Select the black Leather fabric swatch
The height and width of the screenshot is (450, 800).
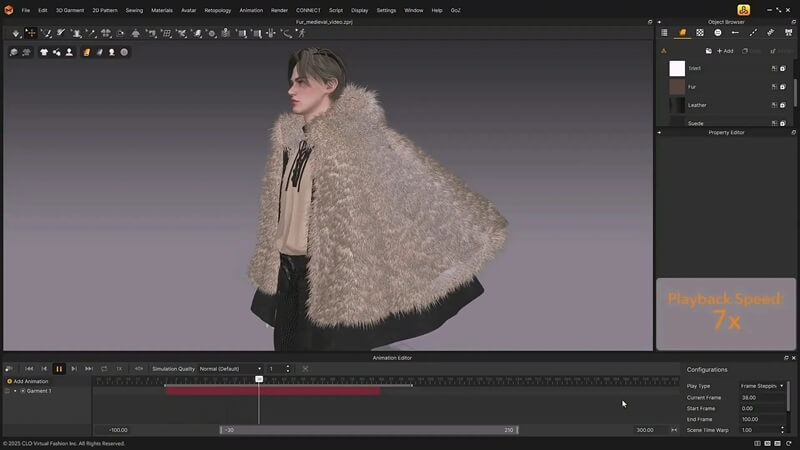(x=677, y=105)
